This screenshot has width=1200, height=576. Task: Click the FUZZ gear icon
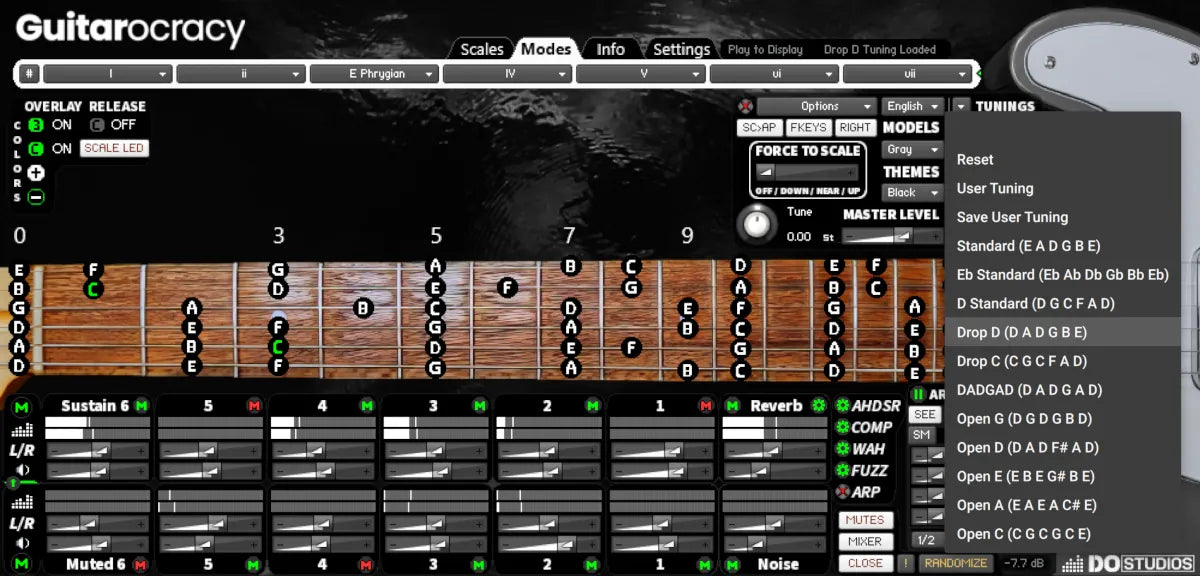point(842,471)
